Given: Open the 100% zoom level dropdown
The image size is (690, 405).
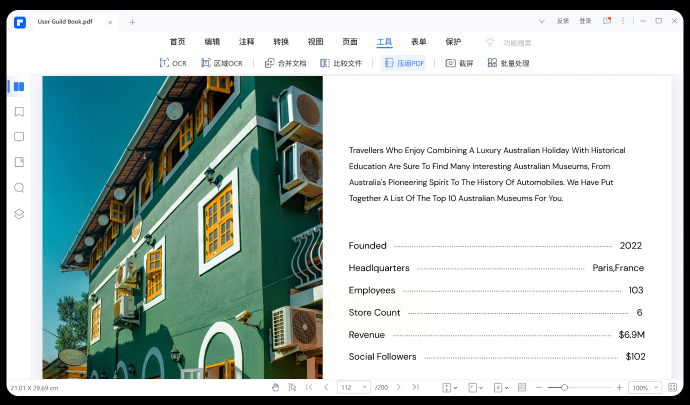Looking at the screenshot, I should 653,387.
